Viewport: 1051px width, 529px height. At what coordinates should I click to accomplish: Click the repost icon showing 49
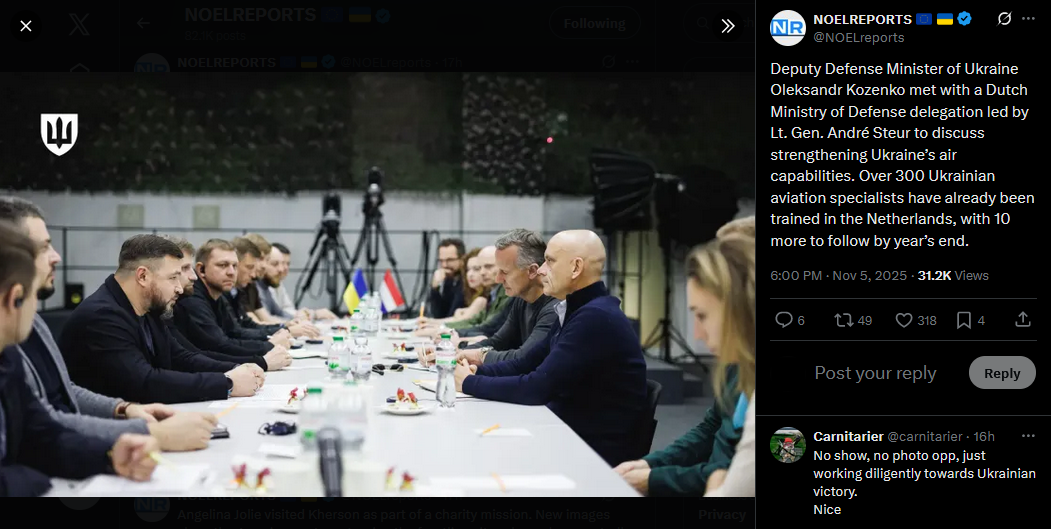(853, 320)
